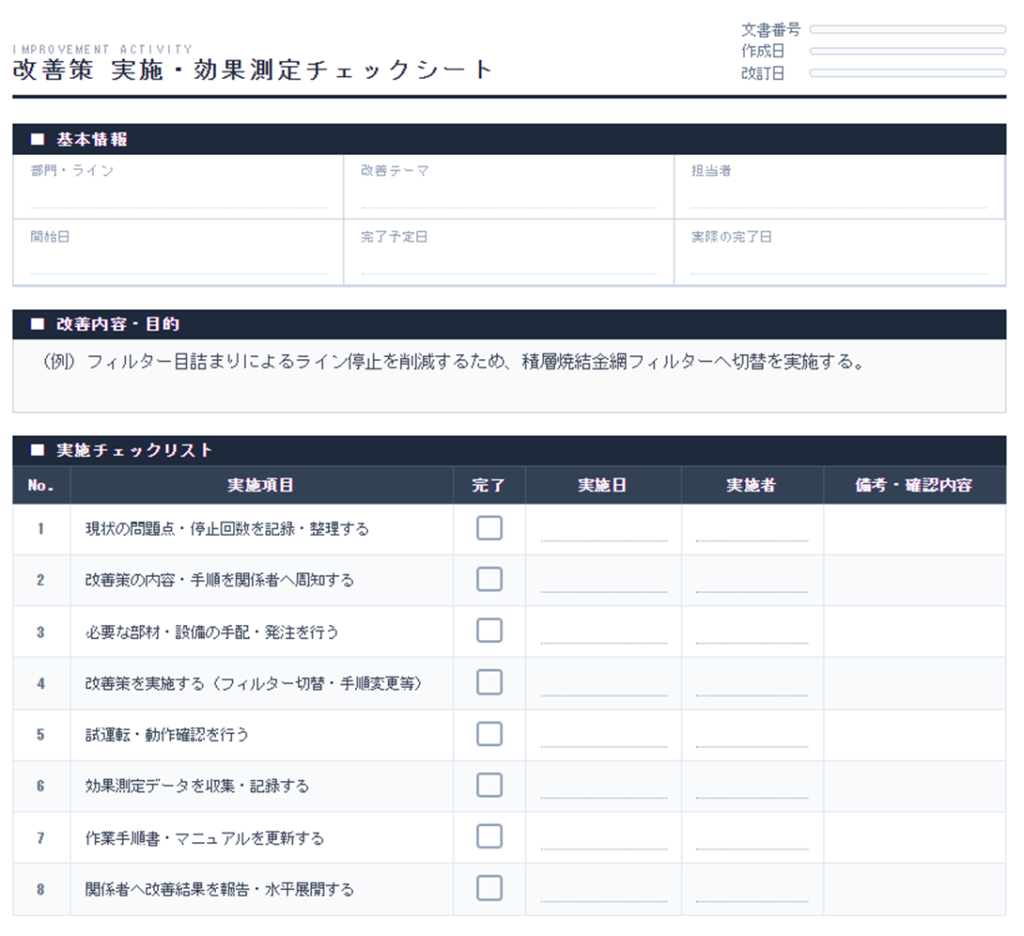Viewport: 1024px width, 936px height.
Task: Check the box for 関係者へ改善結果を報告 row
Action: [489, 888]
